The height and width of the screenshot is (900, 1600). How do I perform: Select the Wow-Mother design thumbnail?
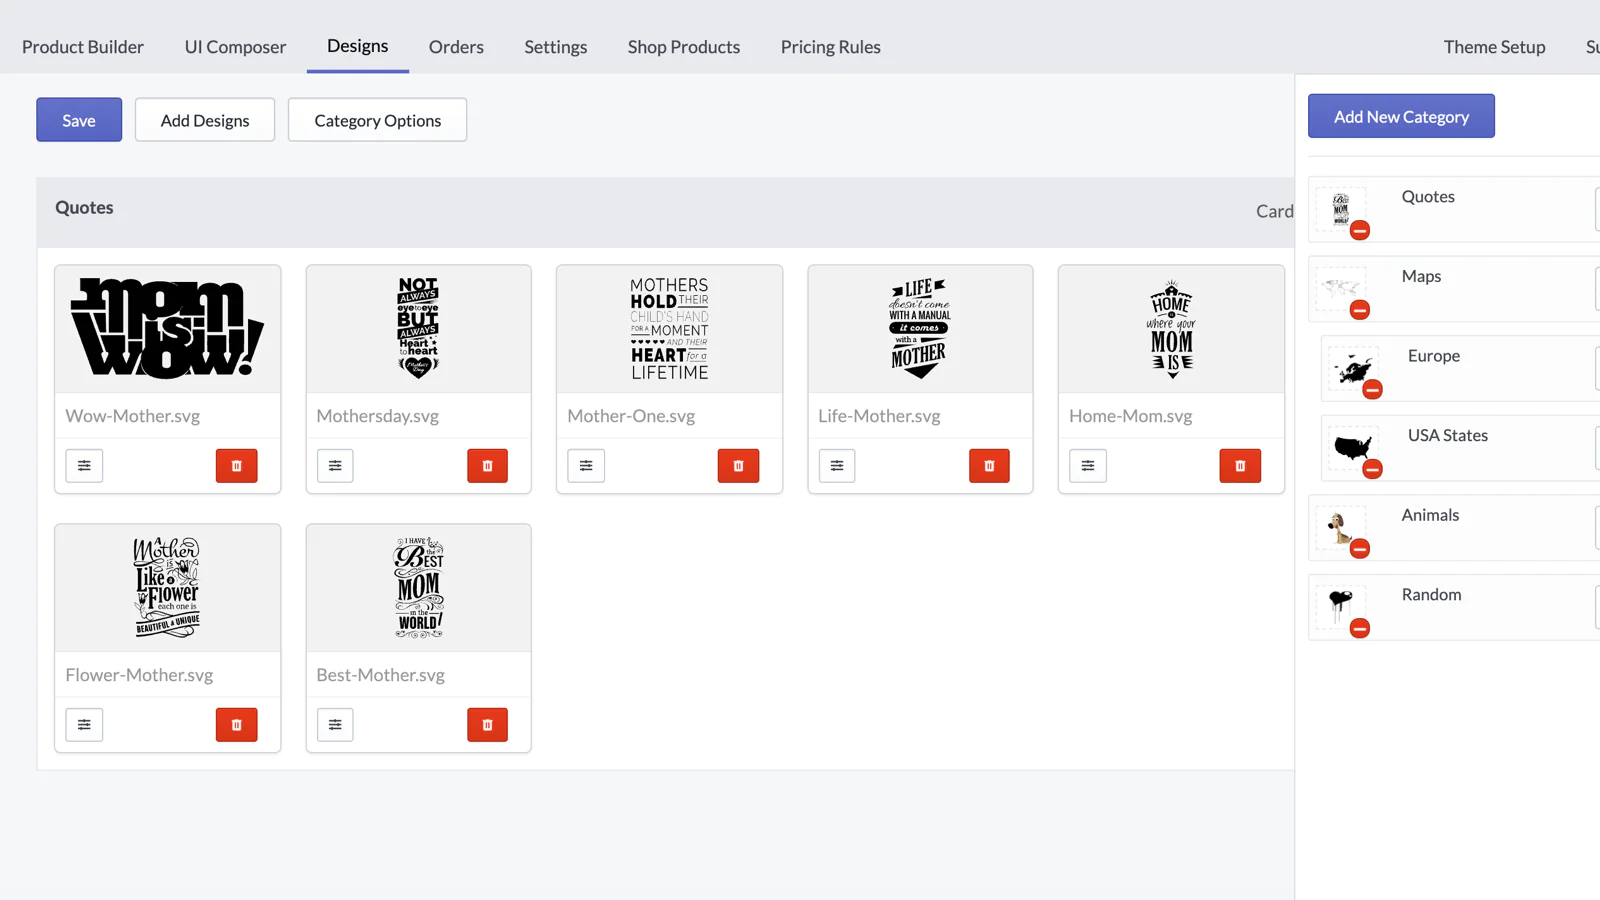click(x=167, y=329)
